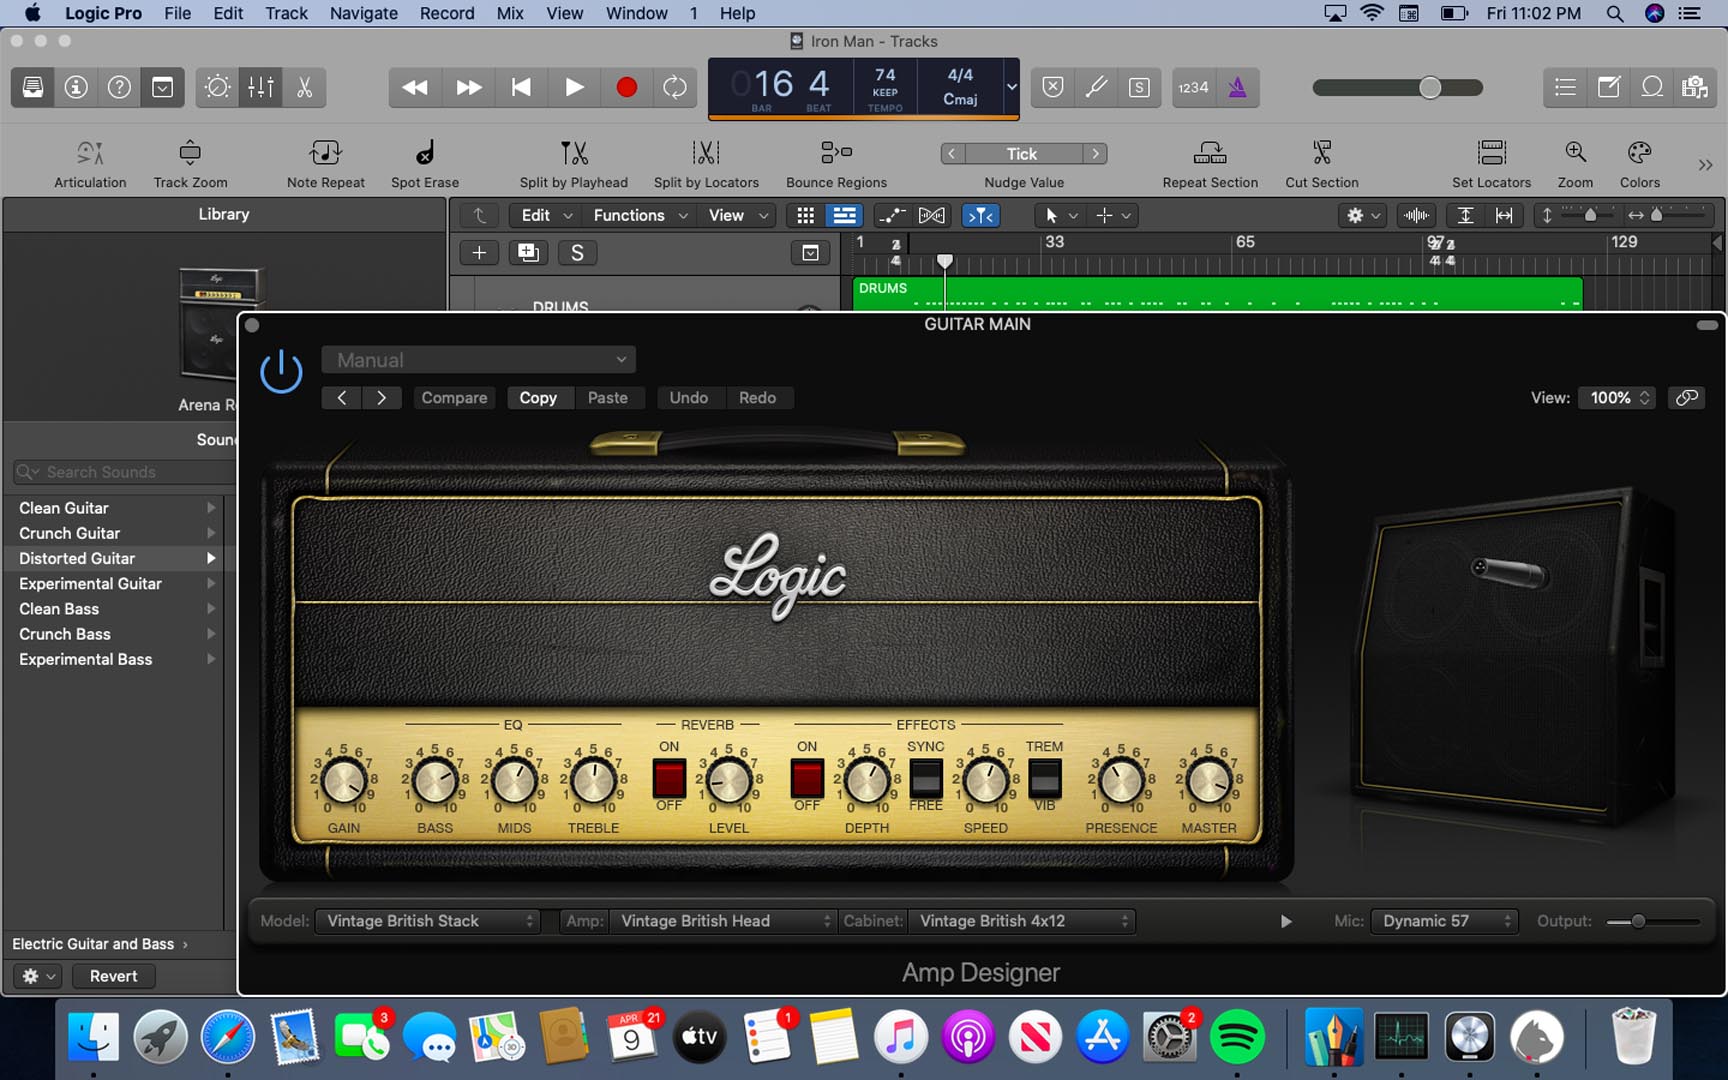1728x1080 pixels.
Task: Toggle the Effects ON/OFF switch
Action: pyautogui.click(x=807, y=778)
